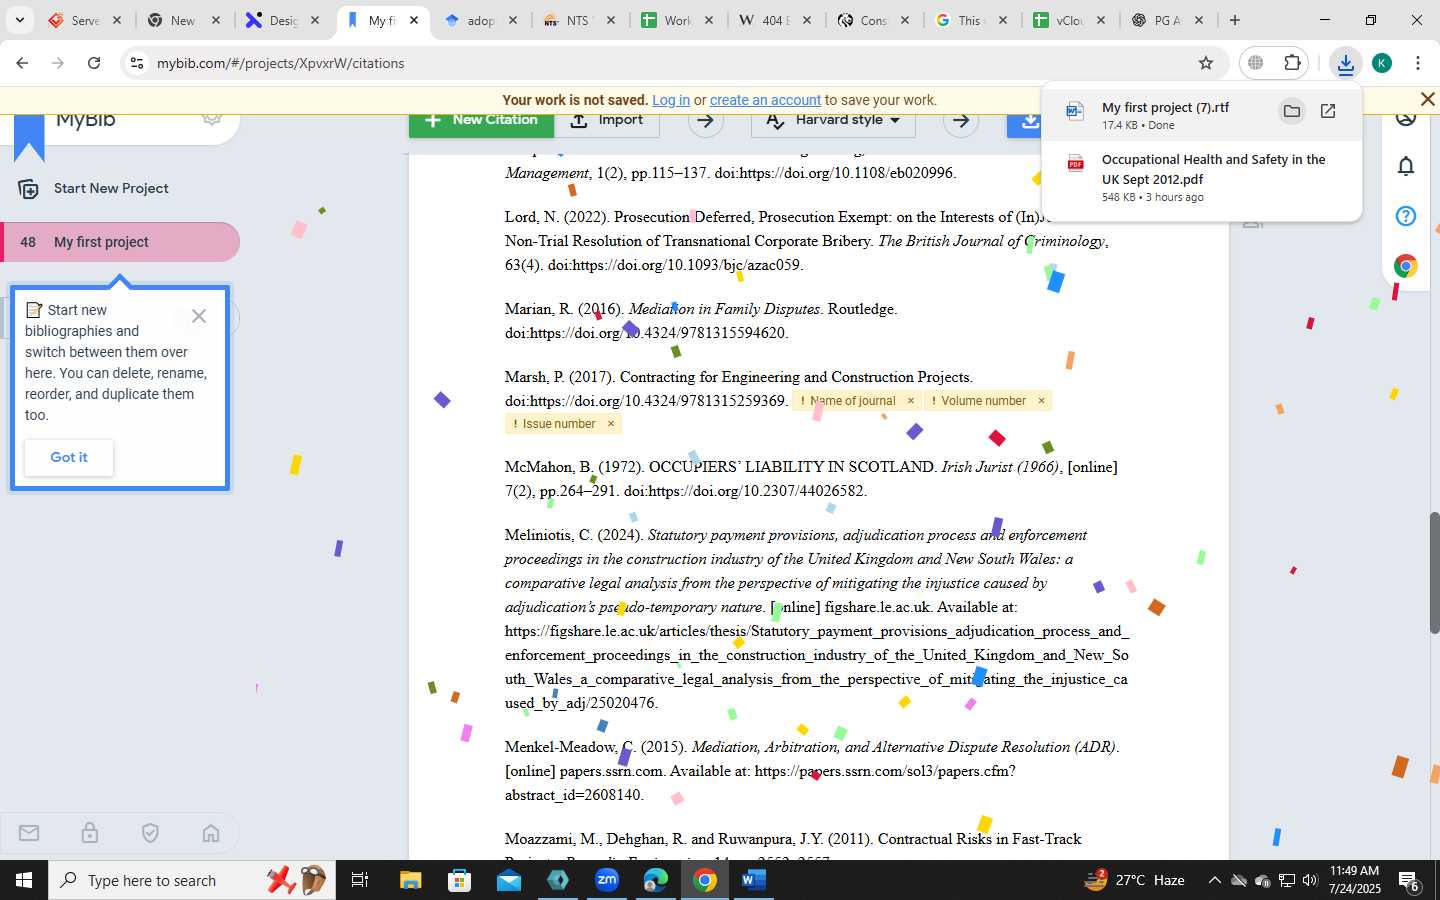Image resolution: width=1440 pixels, height=900 pixels.
Task: Click the page vertical scrollbar thumb
Action: coord(1434,572)
